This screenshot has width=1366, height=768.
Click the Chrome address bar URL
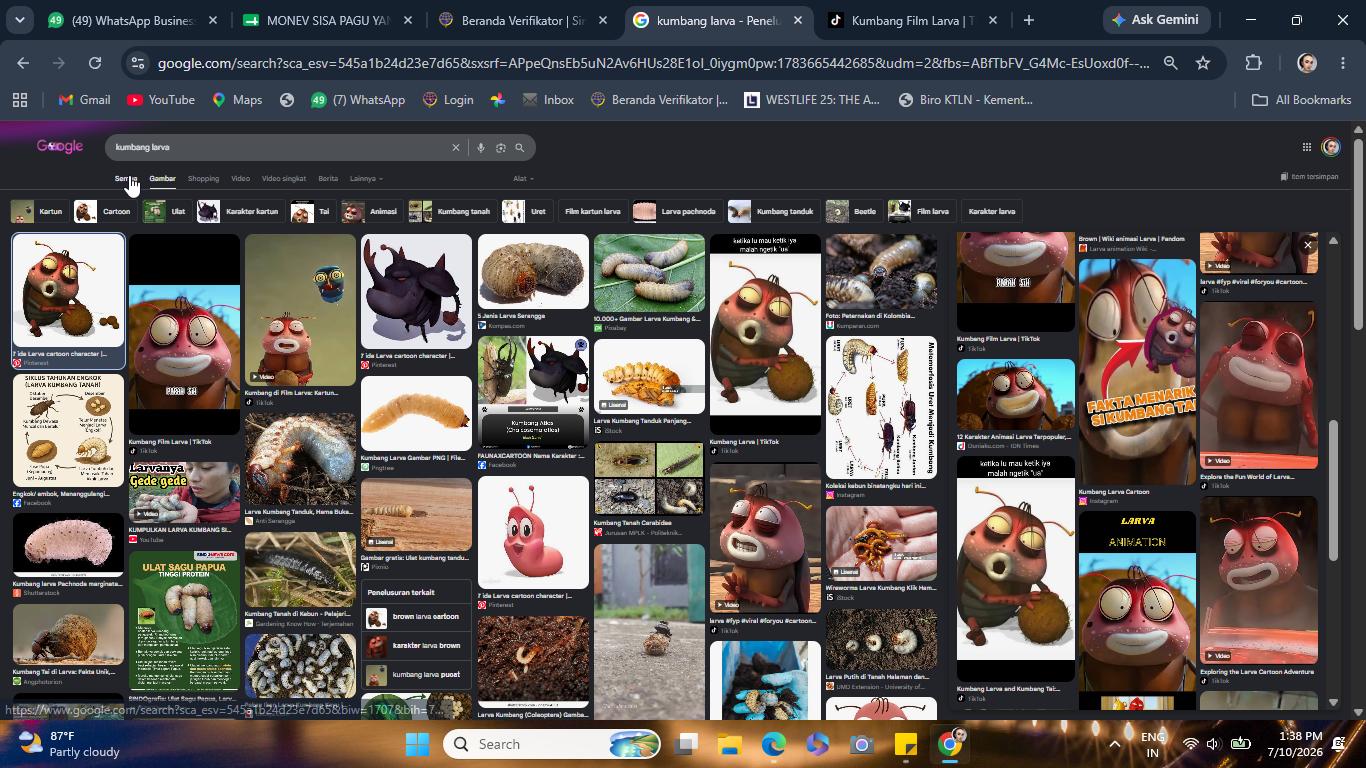pyautogui.click(x=653, y=63)
